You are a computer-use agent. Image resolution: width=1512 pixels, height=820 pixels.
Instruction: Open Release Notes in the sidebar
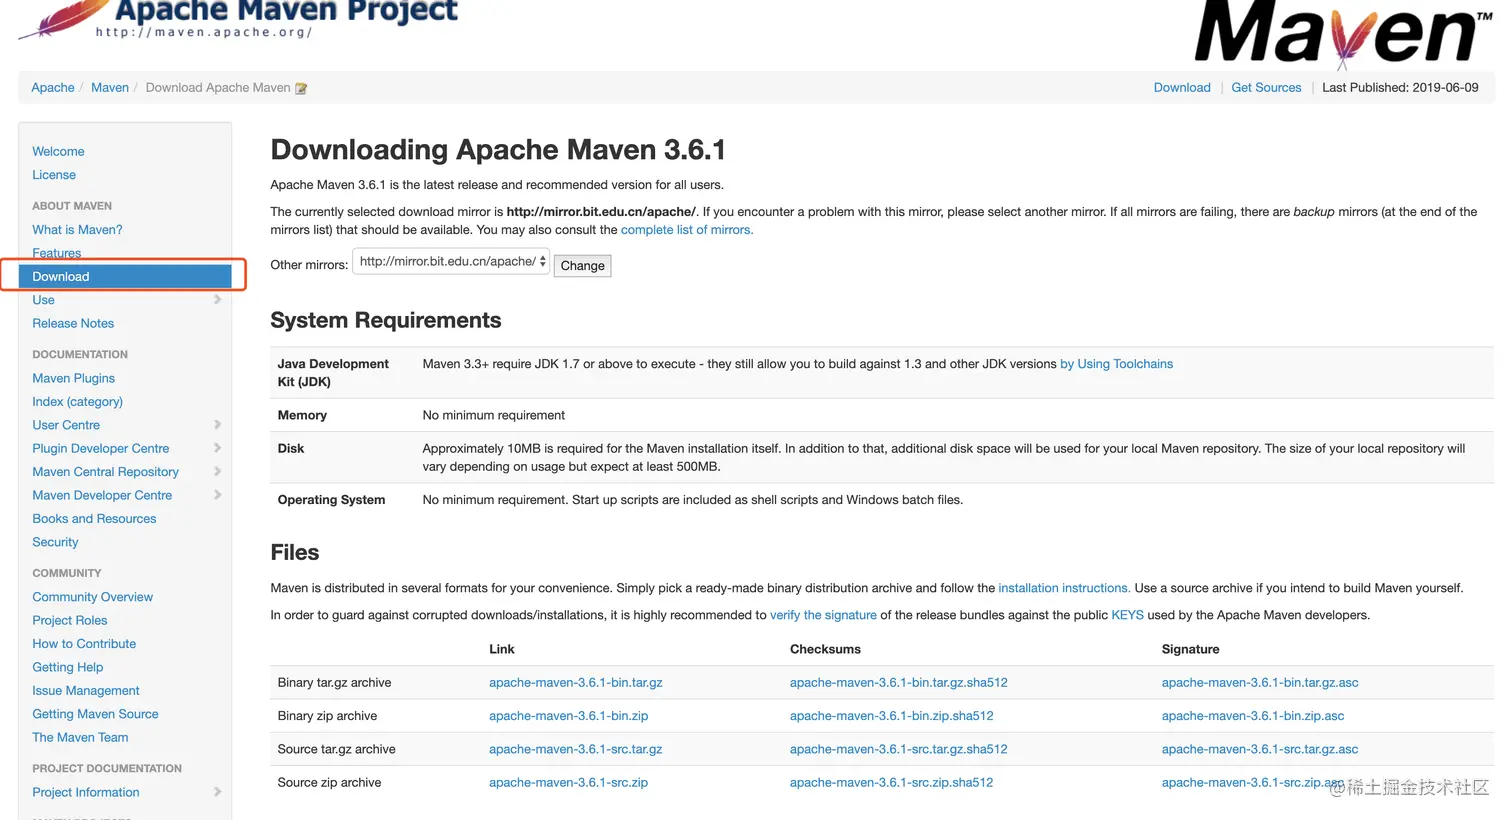[x=73, y=323]
